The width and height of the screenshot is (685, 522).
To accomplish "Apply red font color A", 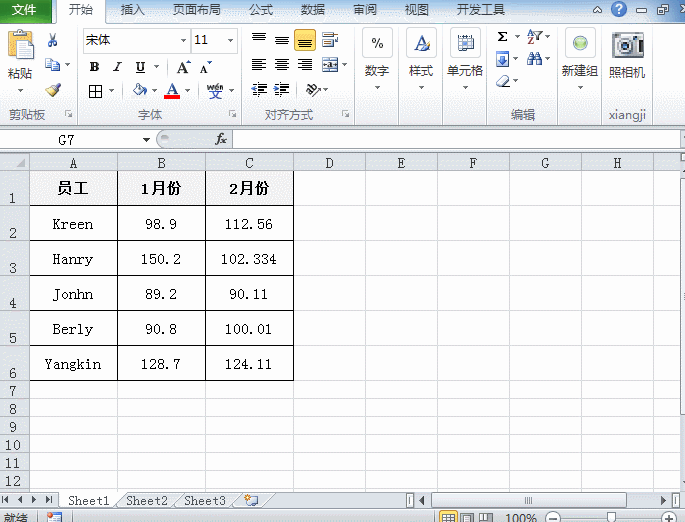I will [x=172, y=90].
